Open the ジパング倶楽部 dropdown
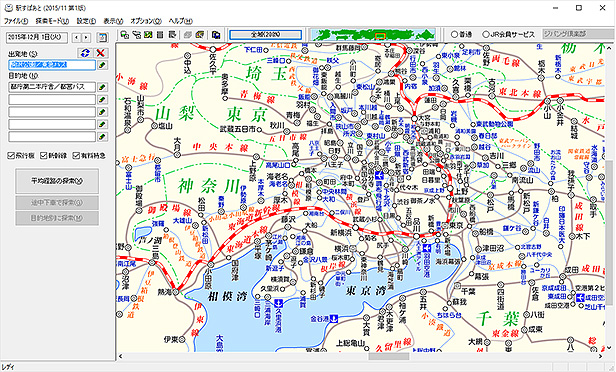This screenshot has height=372, width=616. (x=579, y=34)
